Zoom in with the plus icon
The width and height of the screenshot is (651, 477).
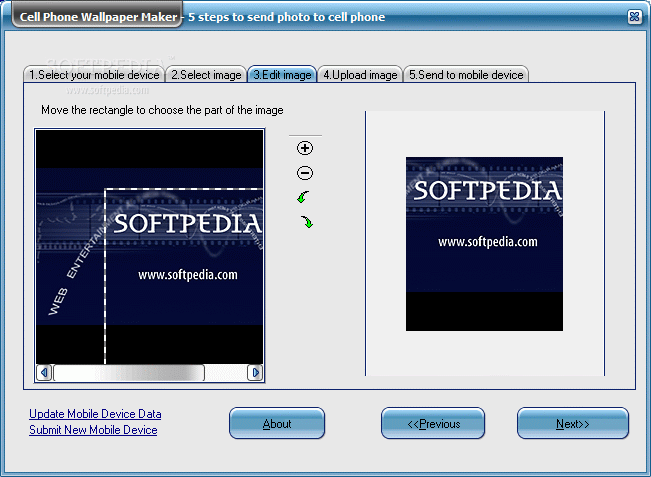pyautogui.click(x=305, y=148)
